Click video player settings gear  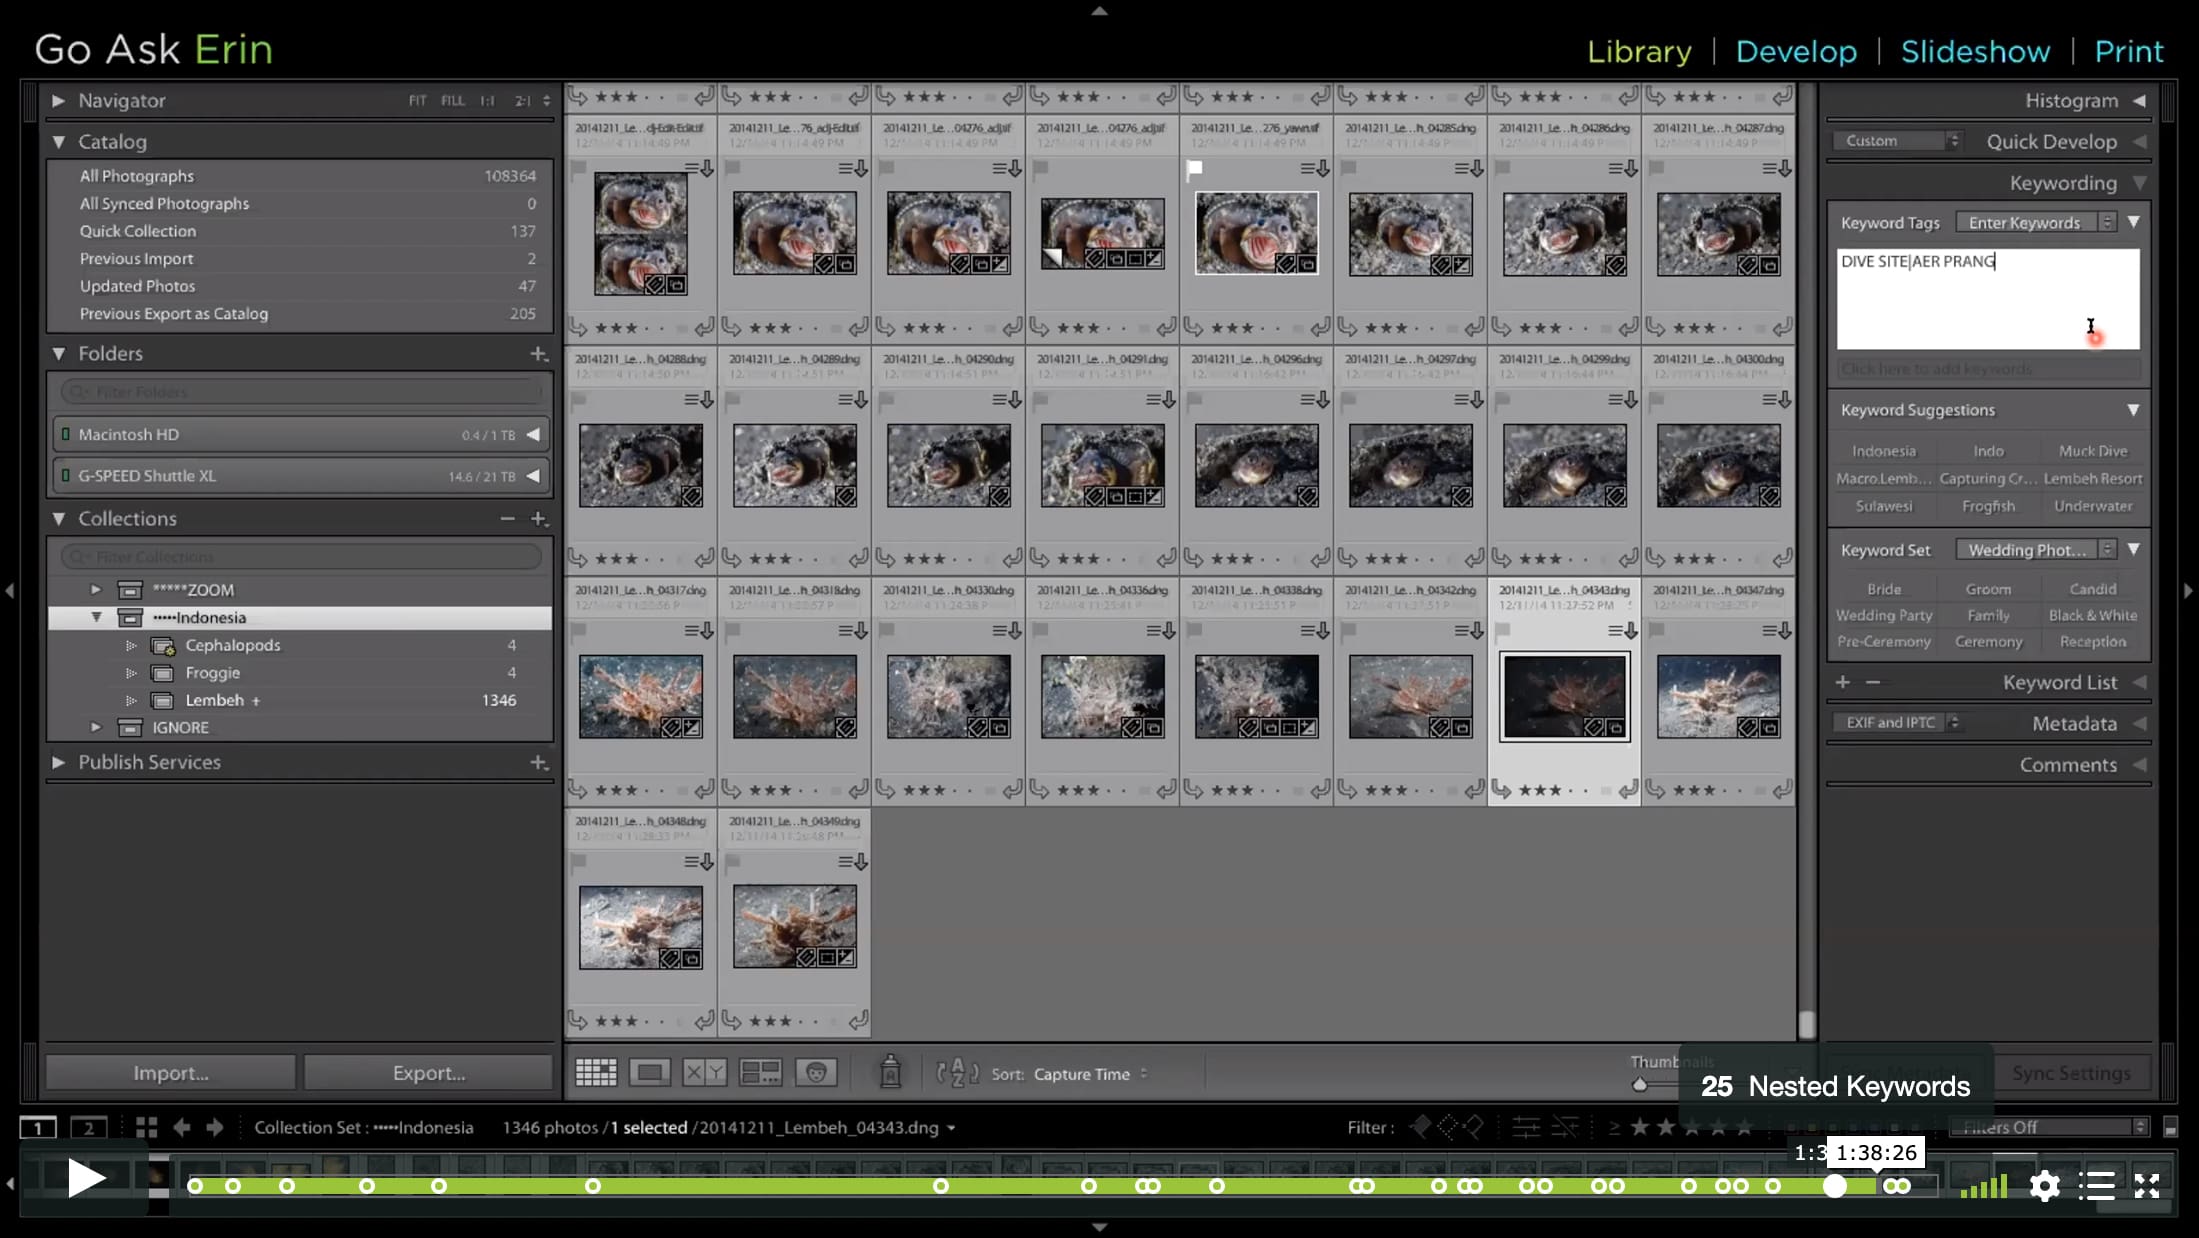[2045, 1186]
